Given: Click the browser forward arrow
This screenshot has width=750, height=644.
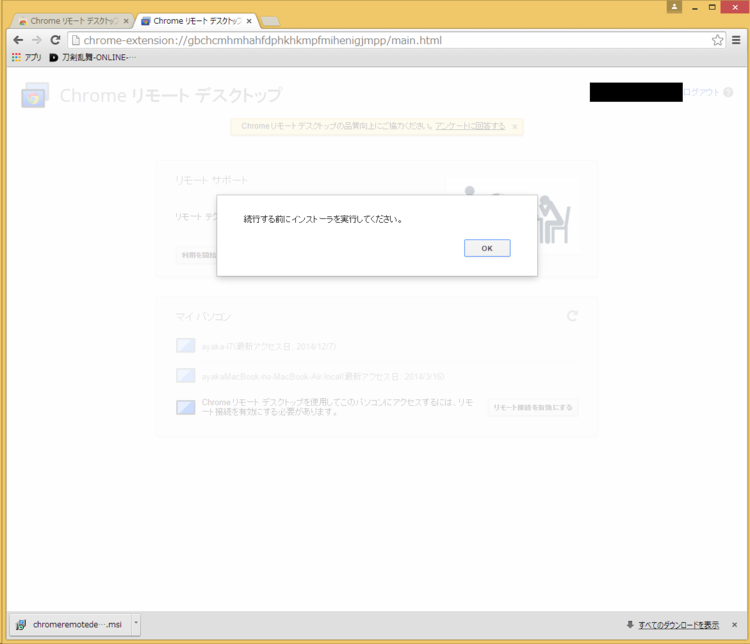Looking at the screenshot, I should (37, 40).
